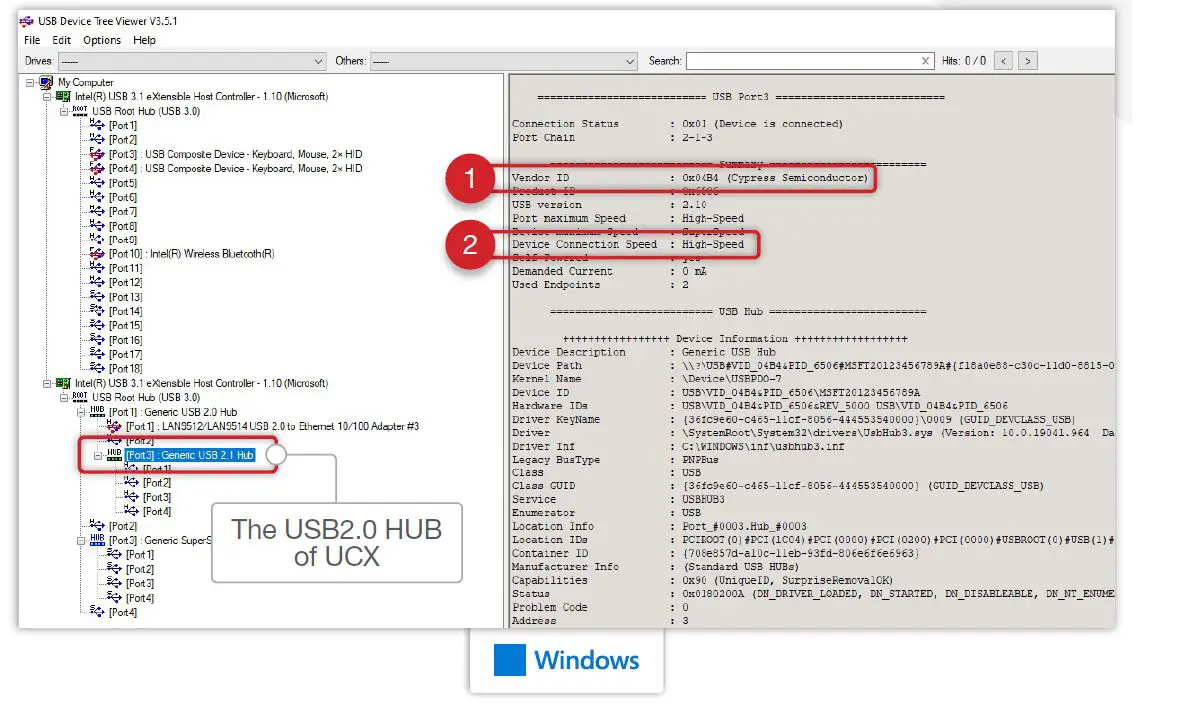Click the Device Description Generic USB Hub line
The width and height of the screenshot is (1184, 726).
[x=644, y=352]
